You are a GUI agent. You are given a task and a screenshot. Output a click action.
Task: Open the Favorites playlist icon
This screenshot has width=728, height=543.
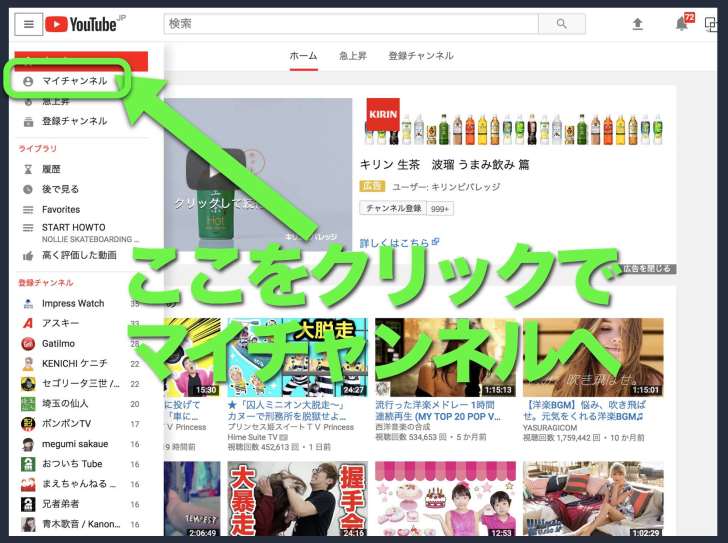point(28,210)
